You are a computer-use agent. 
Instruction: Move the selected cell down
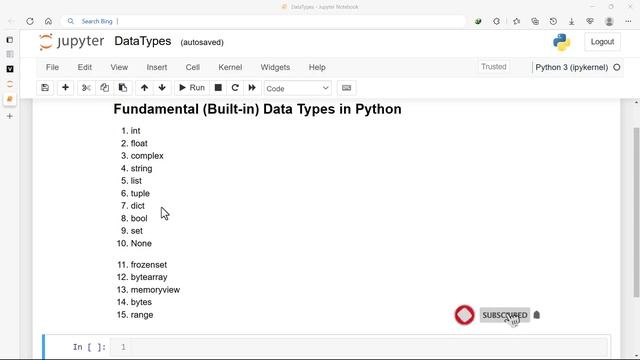162,88
